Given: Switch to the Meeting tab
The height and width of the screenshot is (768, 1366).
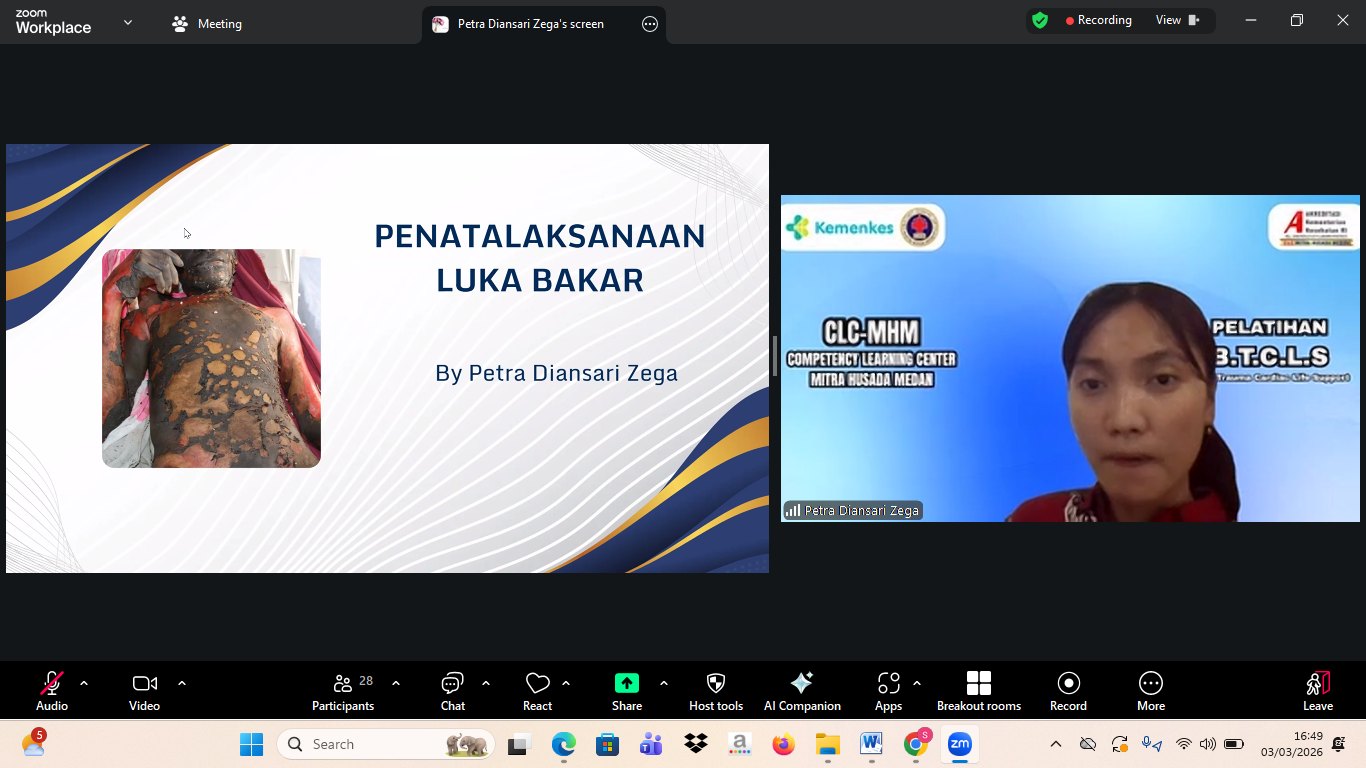Looking at the screenshot, I should [207, 24].
